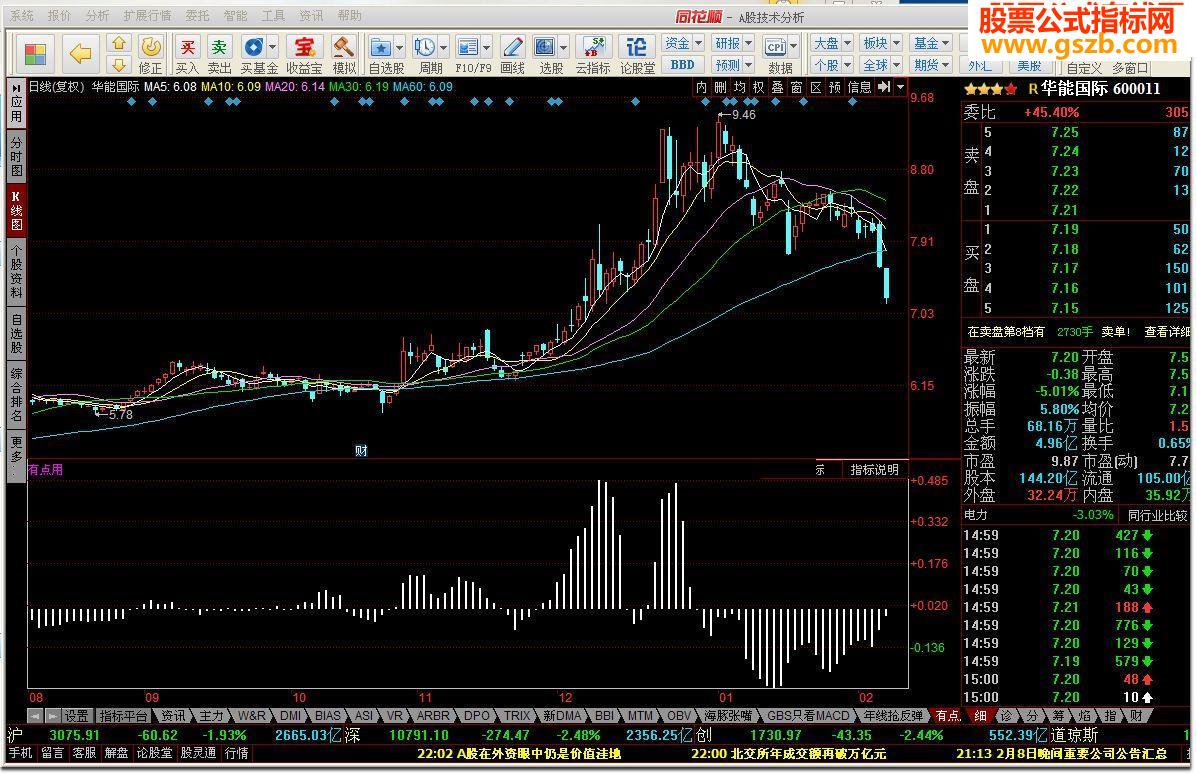The width and height of the screenshot is (1196, 774).
Task: Open the 云指标 cloud indicator icon
Action: (593, 47)
